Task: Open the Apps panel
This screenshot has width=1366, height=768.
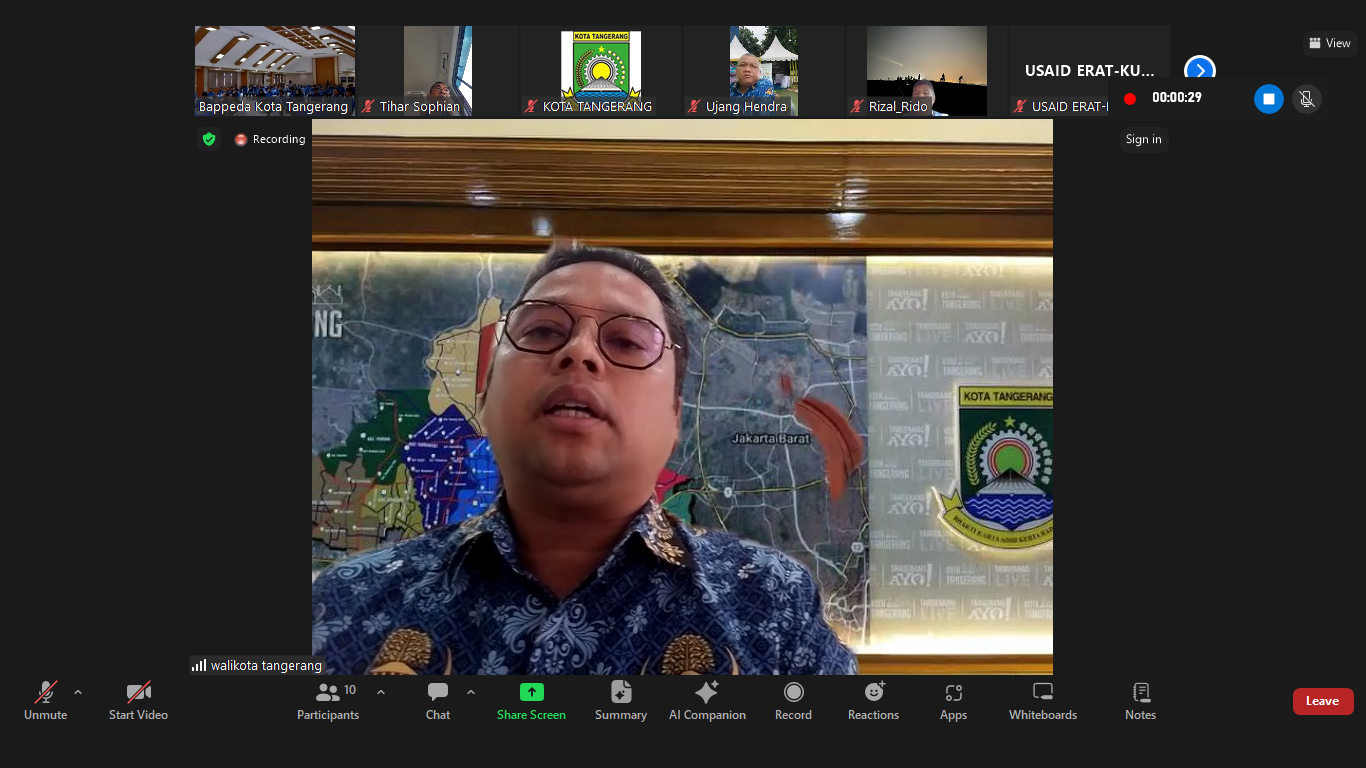Action: pos(953,700)
